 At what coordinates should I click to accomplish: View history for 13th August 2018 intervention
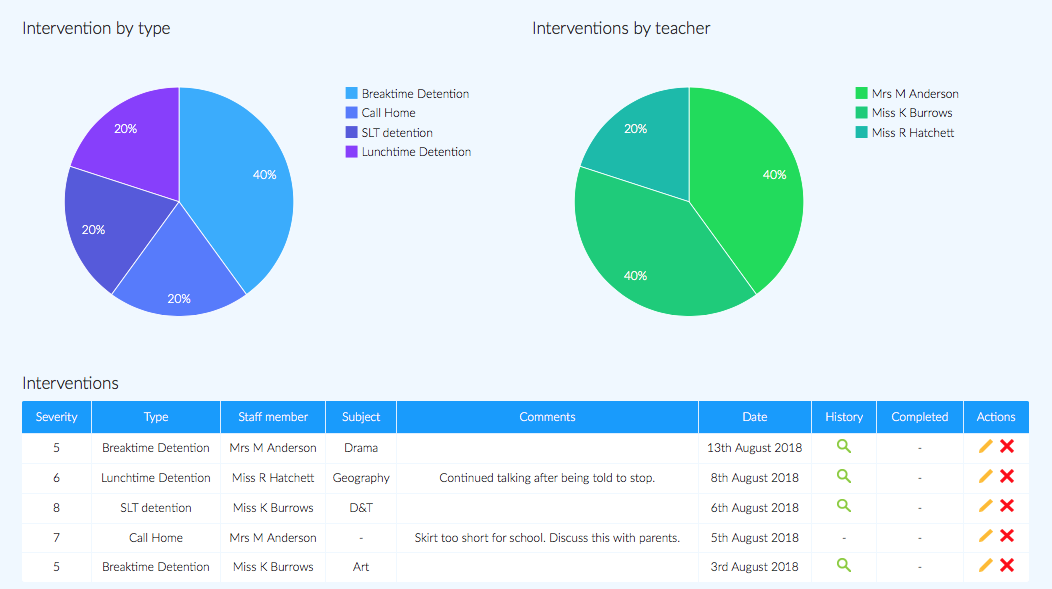pos(843,447)
